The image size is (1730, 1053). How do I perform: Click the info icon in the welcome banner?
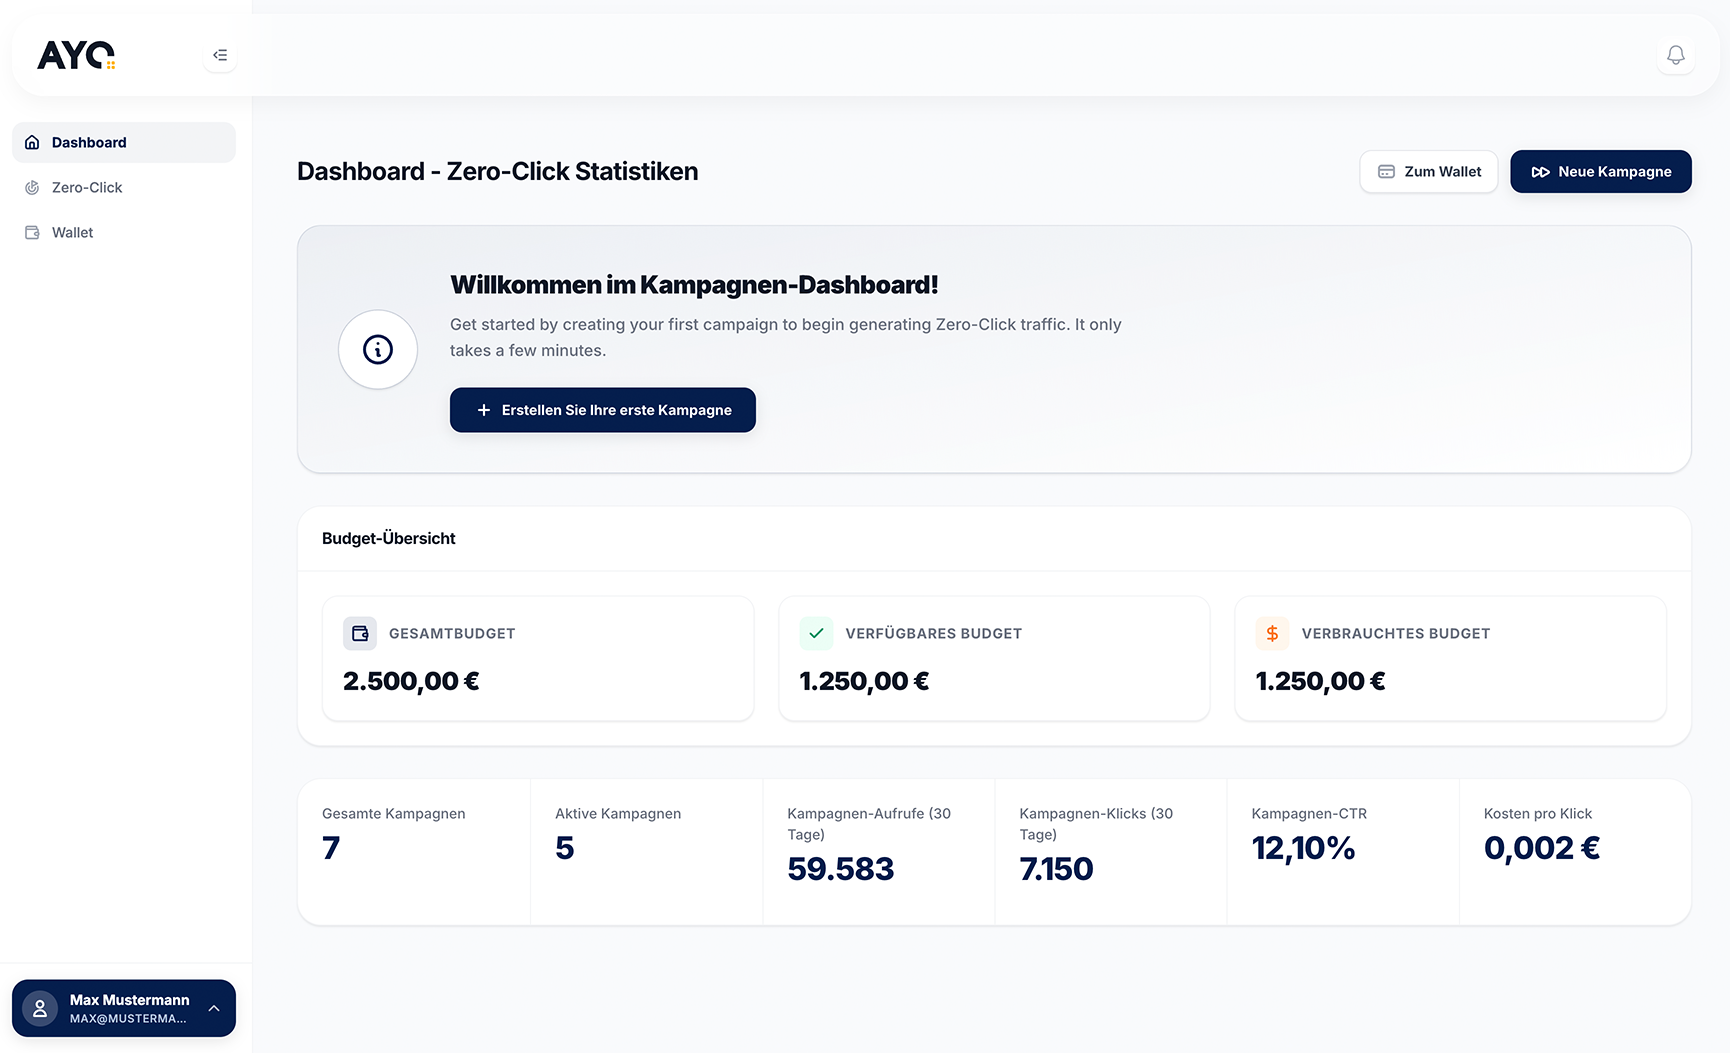click(x=377, y=349)
